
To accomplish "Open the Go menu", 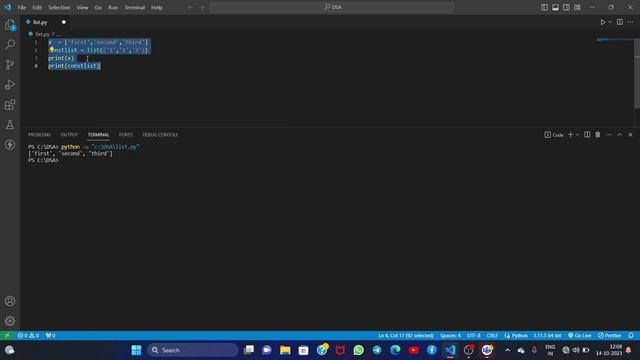I will (x=98, y=7).
